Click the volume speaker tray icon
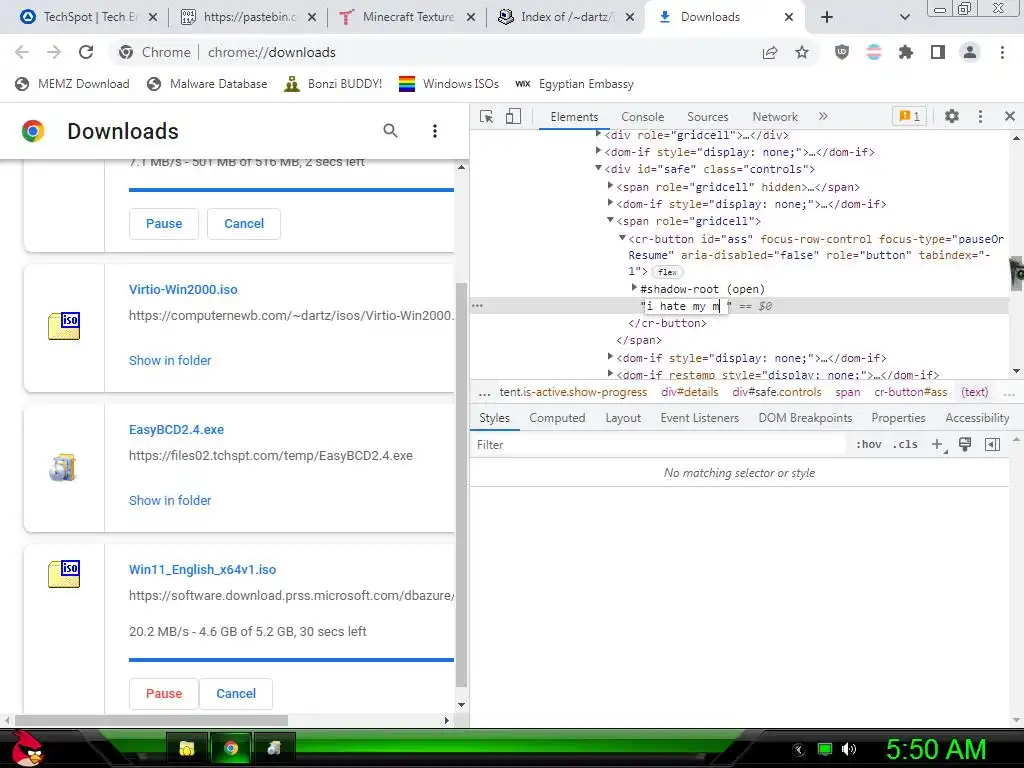The height and width of the screenshot is (768, 1024). tap(849, 749)
